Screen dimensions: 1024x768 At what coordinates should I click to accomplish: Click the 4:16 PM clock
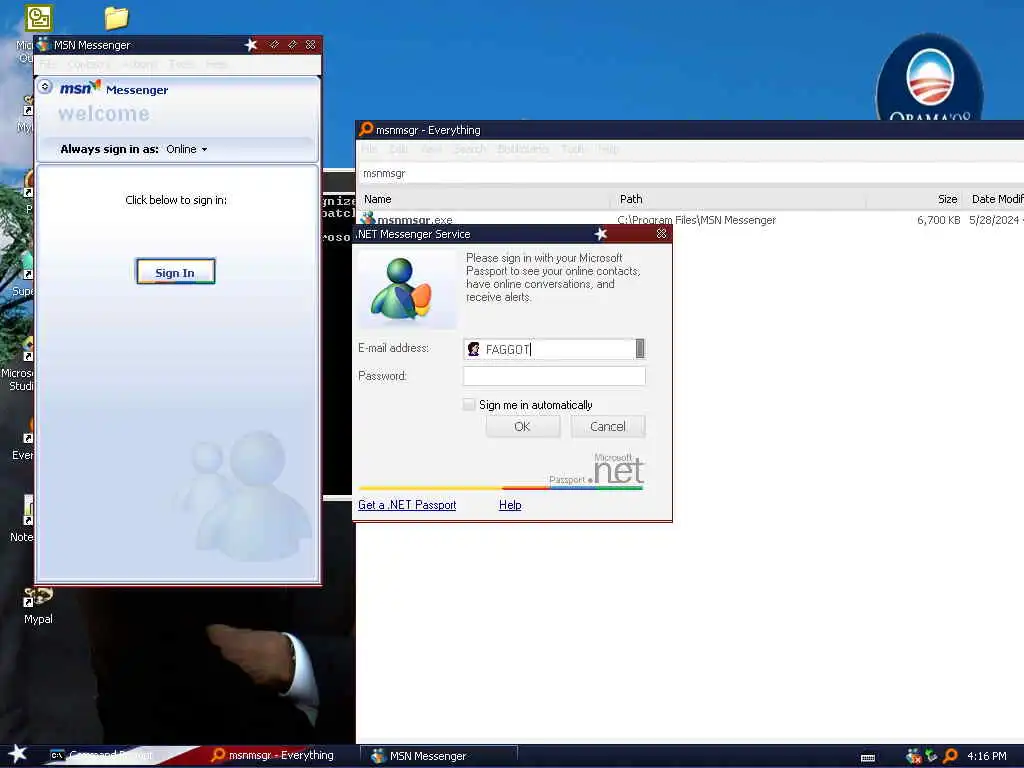[x=987, y=756]
